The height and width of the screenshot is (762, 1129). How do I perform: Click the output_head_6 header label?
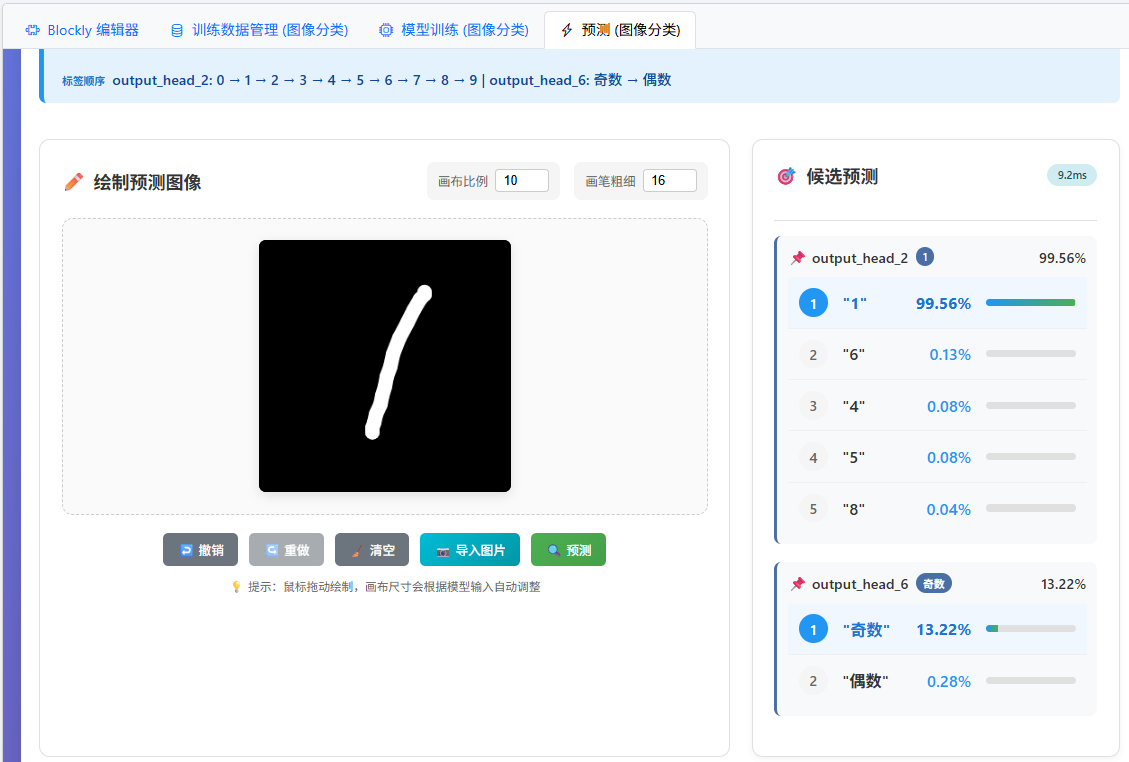(x=860, y=584)
